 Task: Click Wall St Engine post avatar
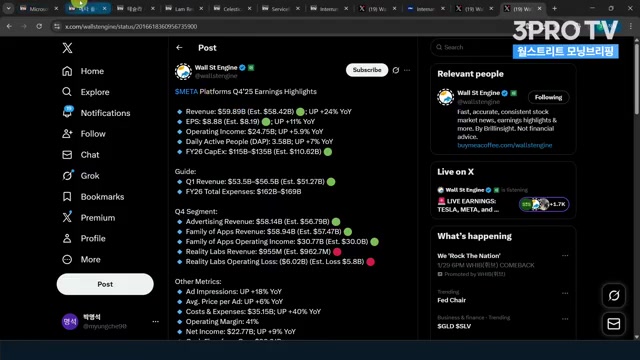click(x=183, y=71)
